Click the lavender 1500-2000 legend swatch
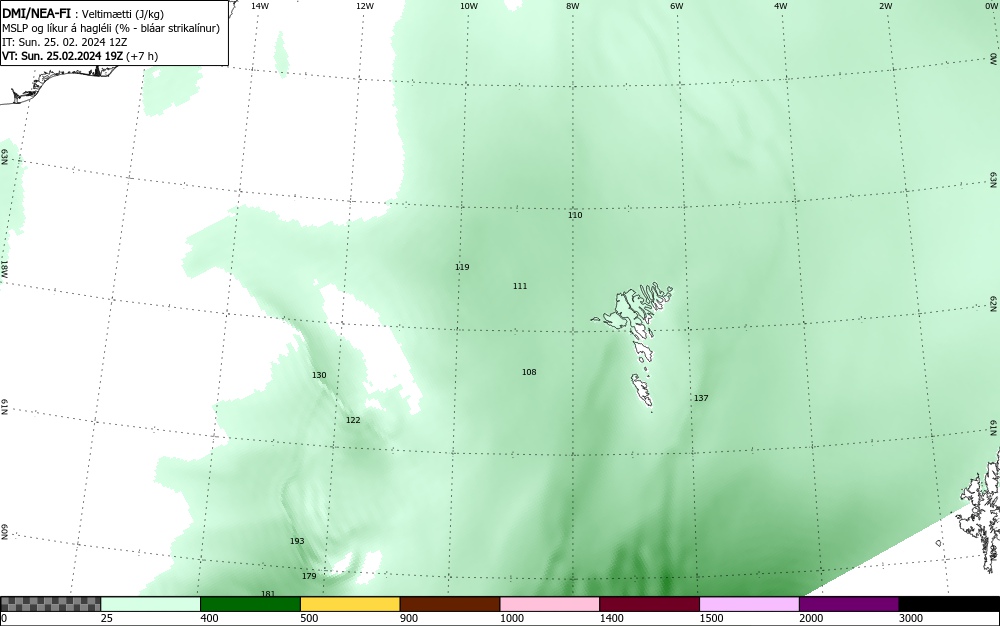Screen dimensions: 1000x626 pyautogui.click(x=749, y=604)
